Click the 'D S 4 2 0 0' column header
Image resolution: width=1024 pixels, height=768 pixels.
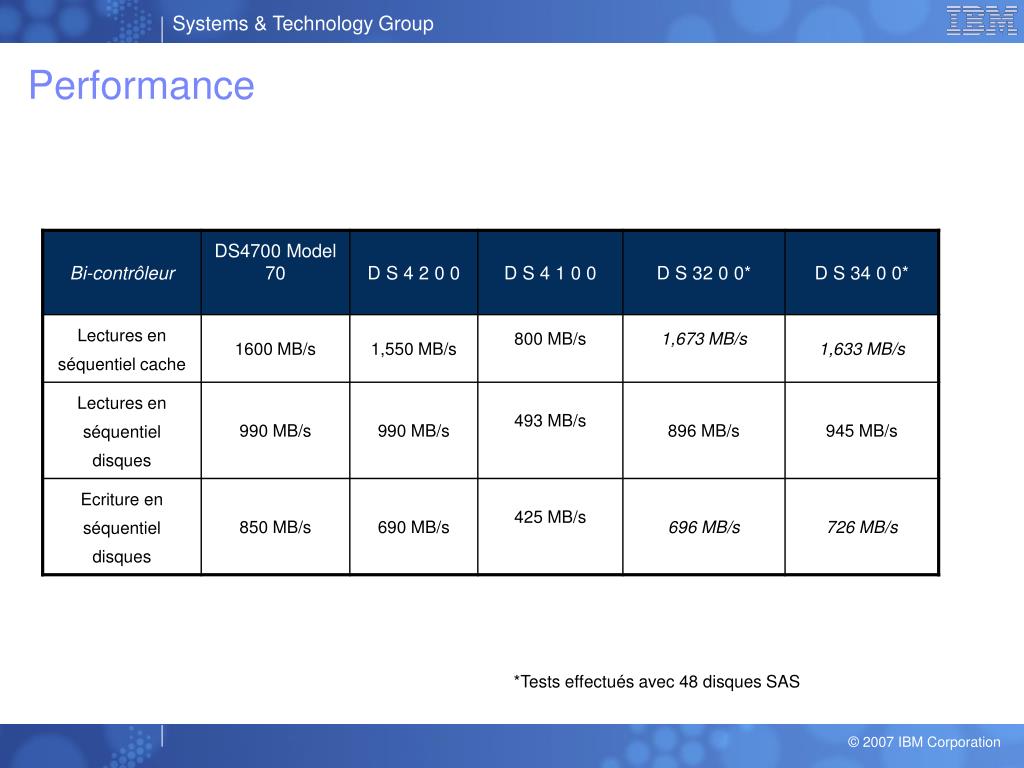[x=413, y=273]
